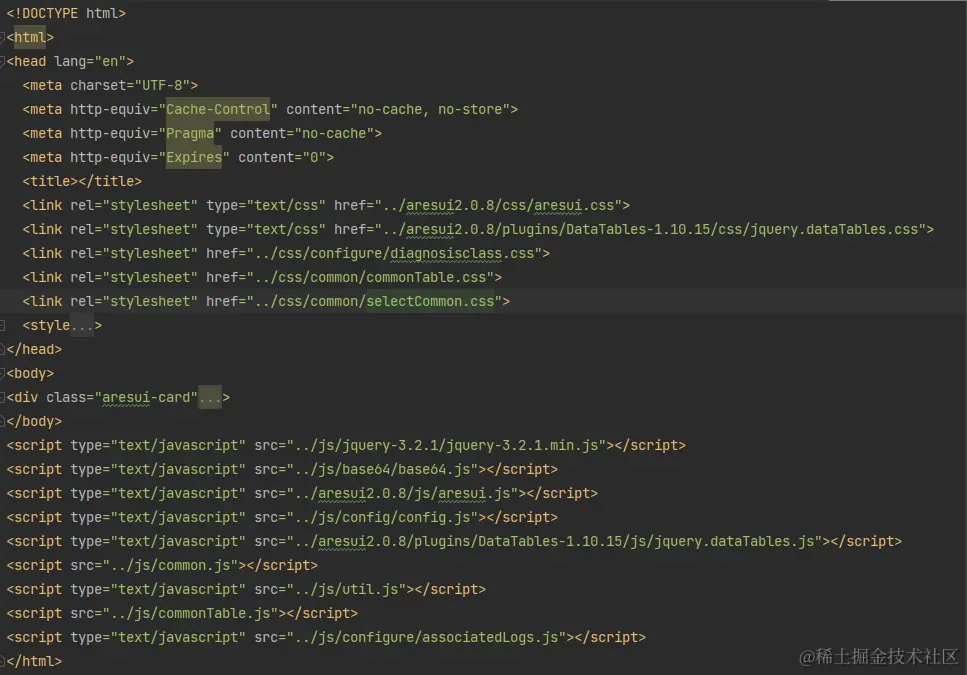Click the charset="UTF-8" meta attribute

(130, 86)
